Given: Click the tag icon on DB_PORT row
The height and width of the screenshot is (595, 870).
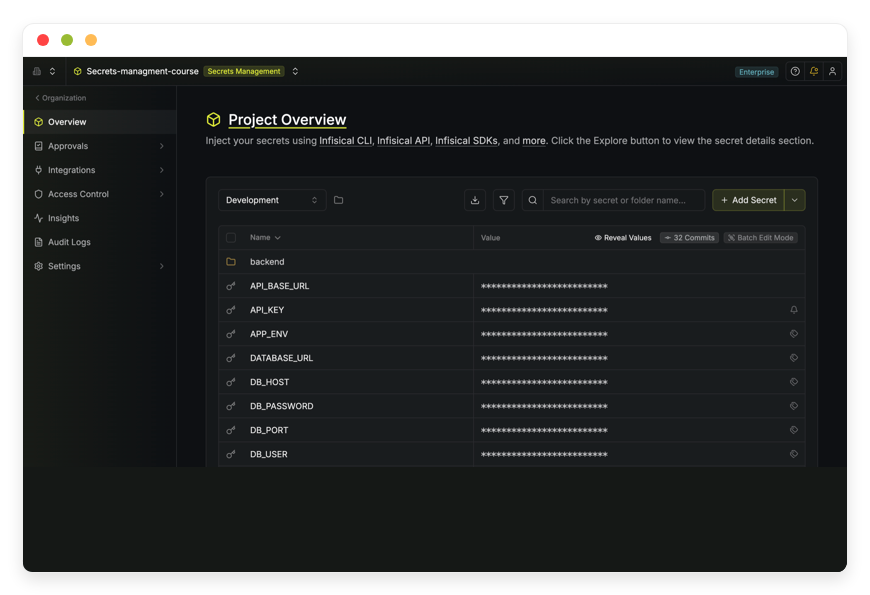Looking at the screenshot, I should (794, 430).
